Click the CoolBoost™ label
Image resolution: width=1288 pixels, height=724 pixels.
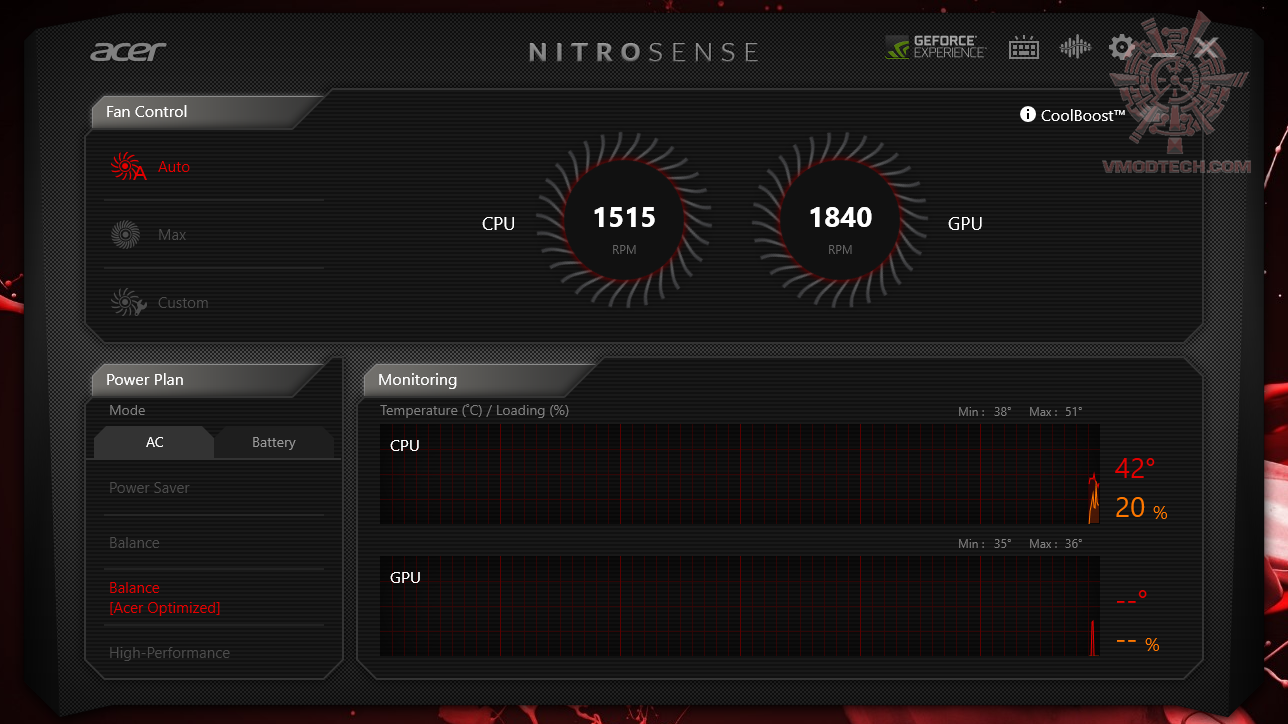(x=1083, y=115)
